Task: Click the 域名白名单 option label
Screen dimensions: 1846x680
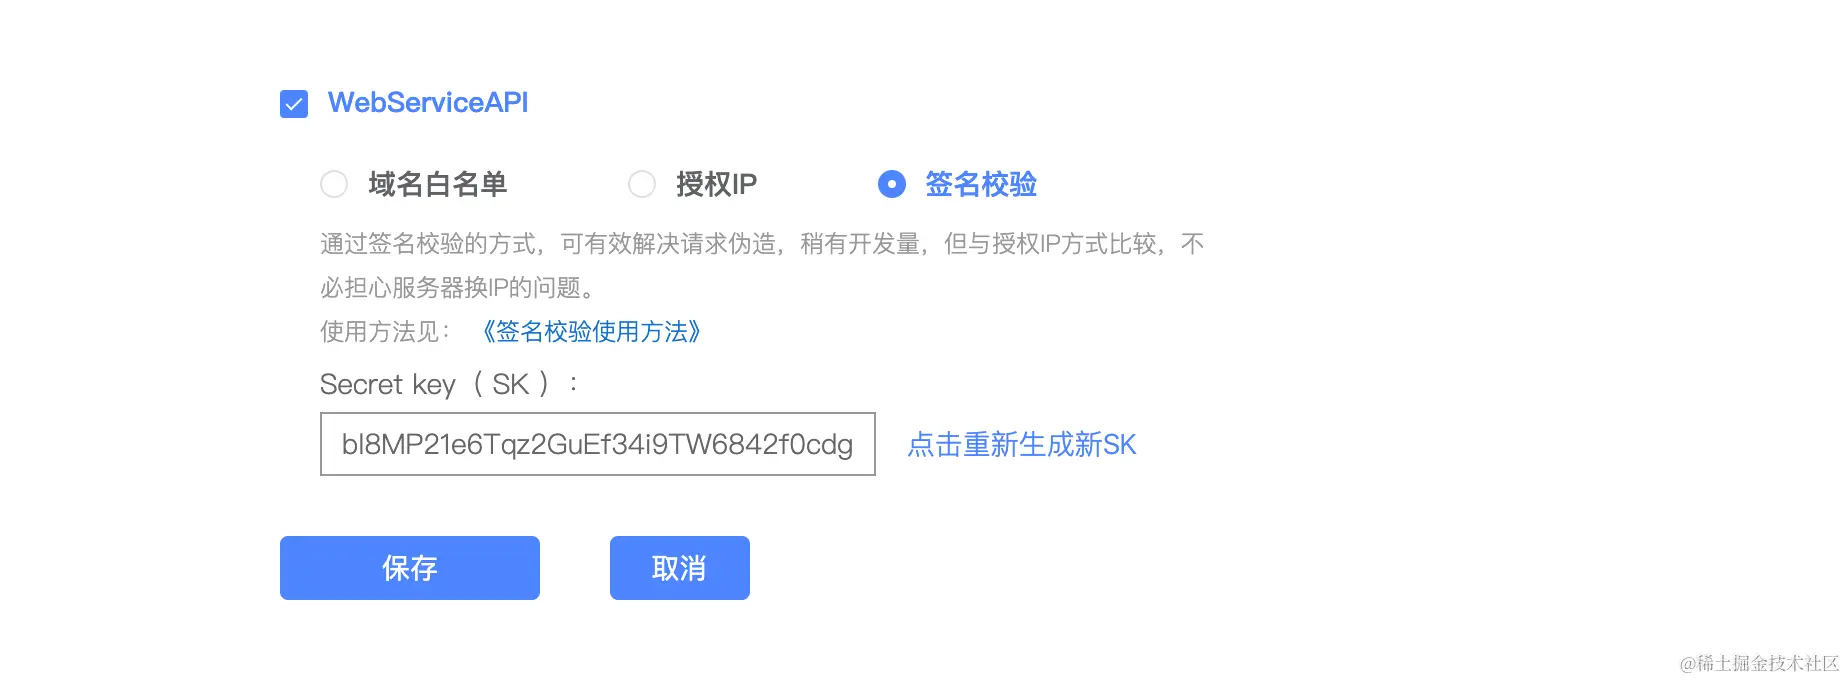Action: click(x=438, y=184)
